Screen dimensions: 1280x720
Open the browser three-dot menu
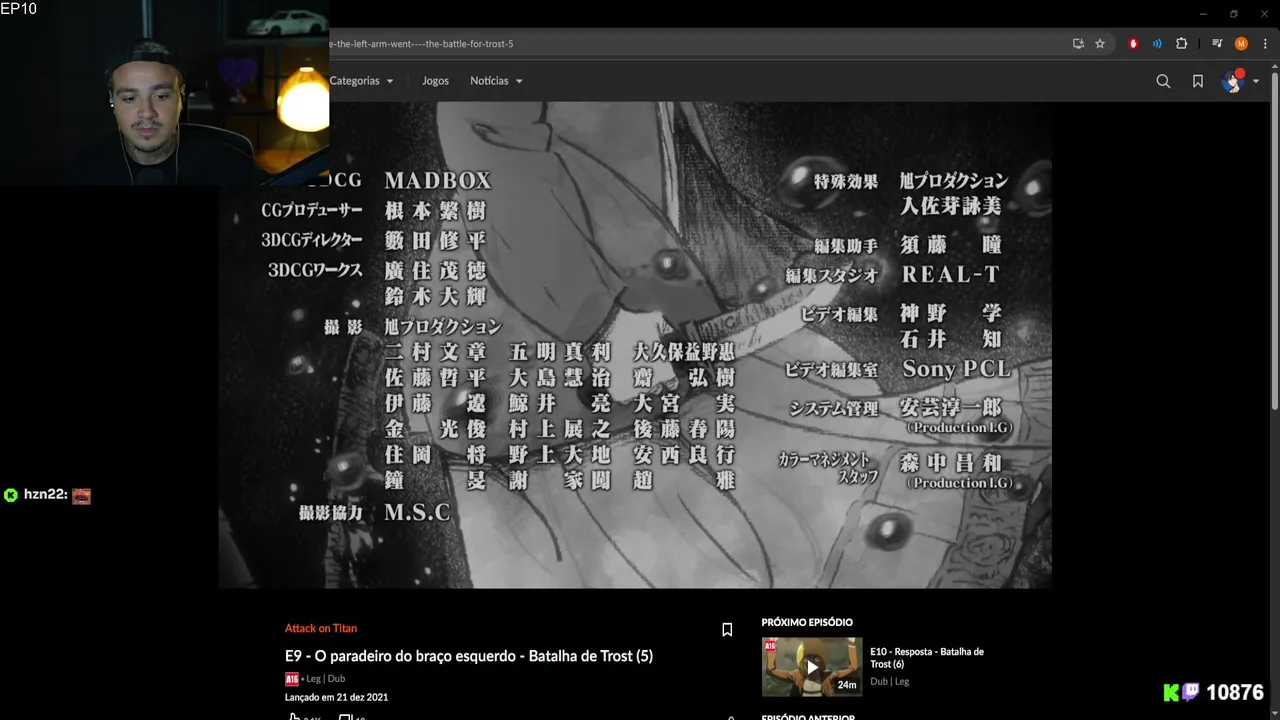(1265, 44)
